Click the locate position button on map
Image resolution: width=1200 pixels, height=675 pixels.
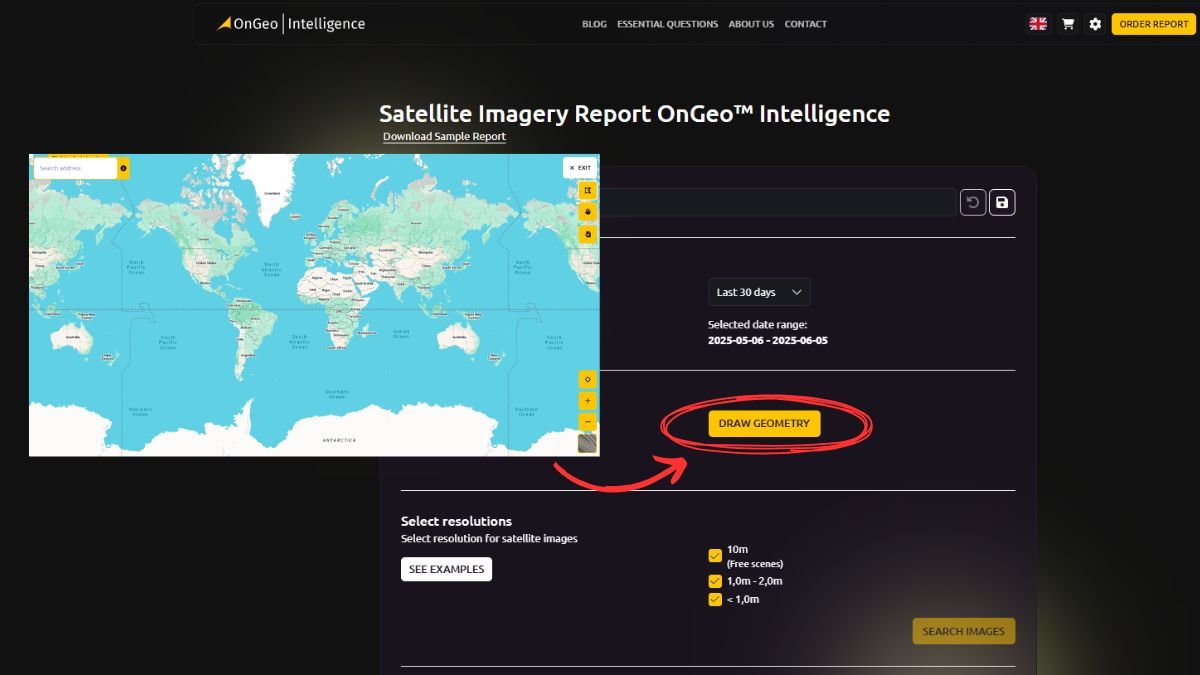click(587, 379)
